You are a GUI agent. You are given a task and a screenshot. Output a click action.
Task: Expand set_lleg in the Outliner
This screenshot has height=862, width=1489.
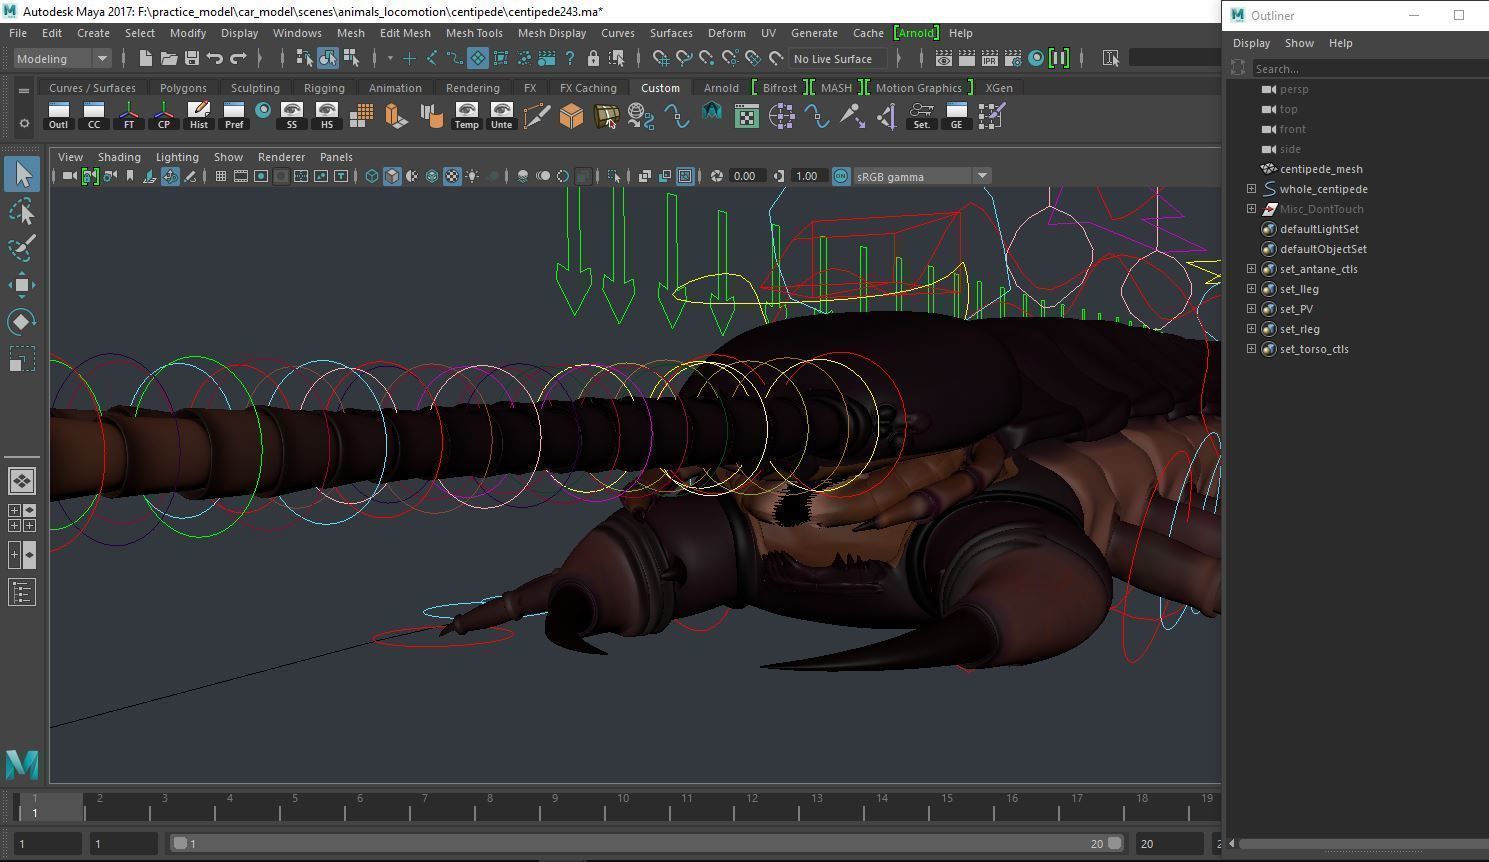click(1251, 289)
